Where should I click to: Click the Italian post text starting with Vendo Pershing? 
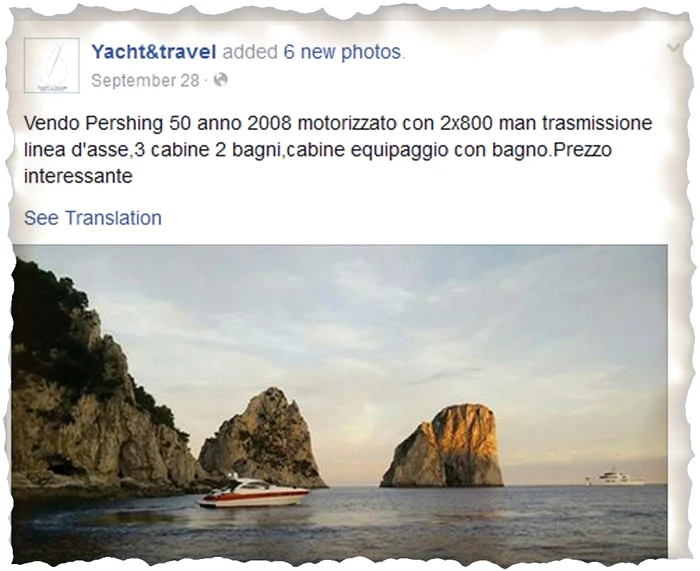(338, 150)
